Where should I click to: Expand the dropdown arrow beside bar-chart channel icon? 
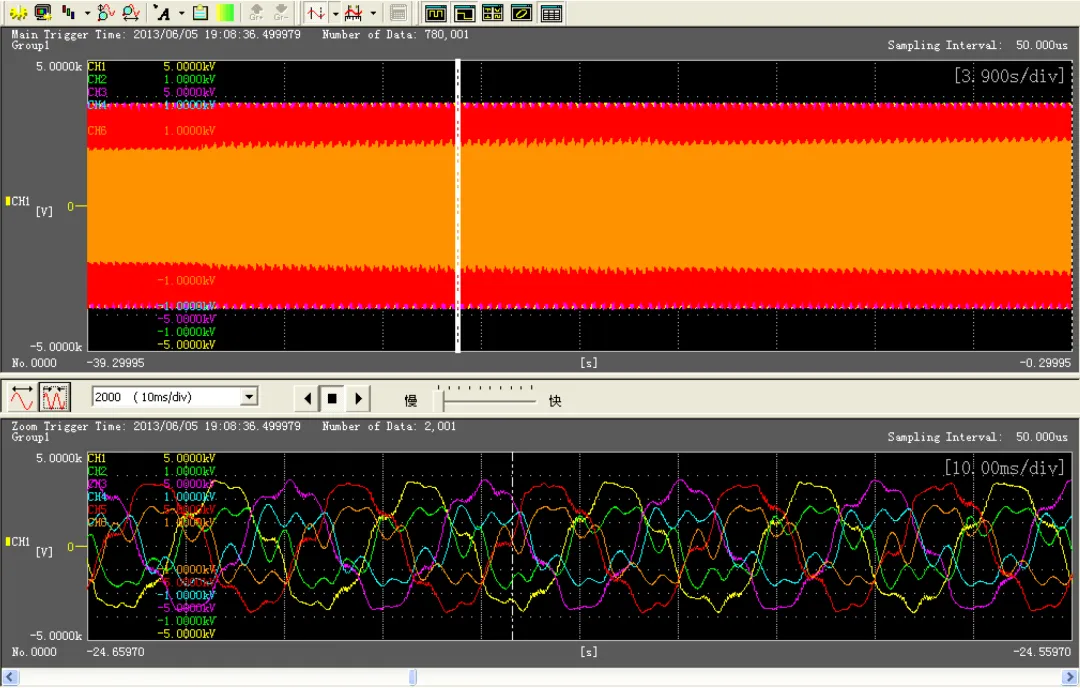[x=87, y=13]
